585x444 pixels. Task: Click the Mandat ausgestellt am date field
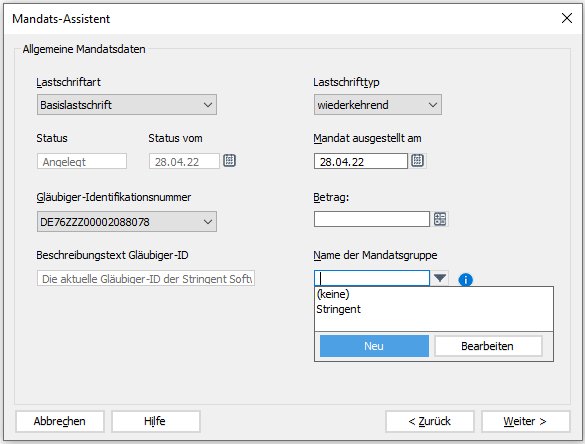pos(361,161)
